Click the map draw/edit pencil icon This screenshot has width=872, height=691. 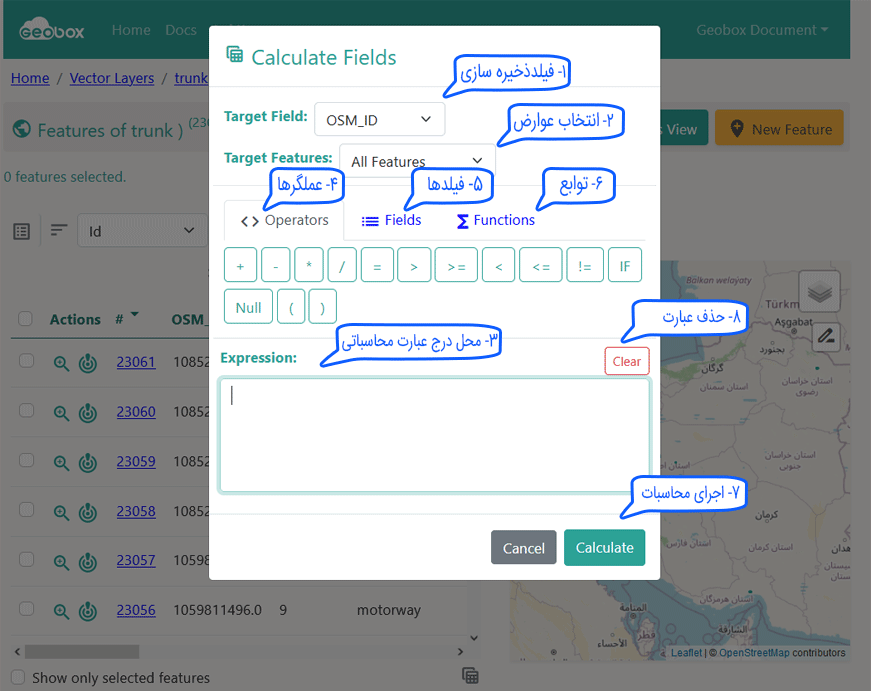click(x=826, y=337)
